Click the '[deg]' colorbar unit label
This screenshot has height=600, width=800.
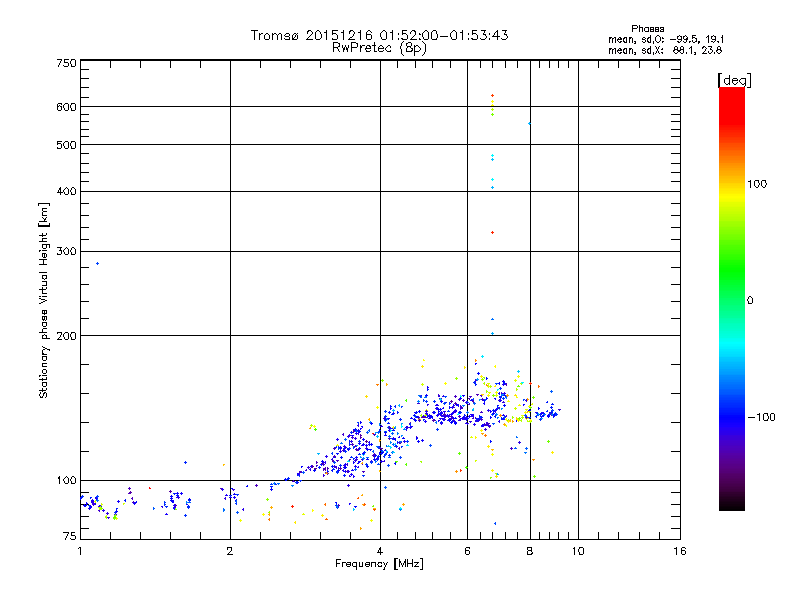(x=734, y=81)
